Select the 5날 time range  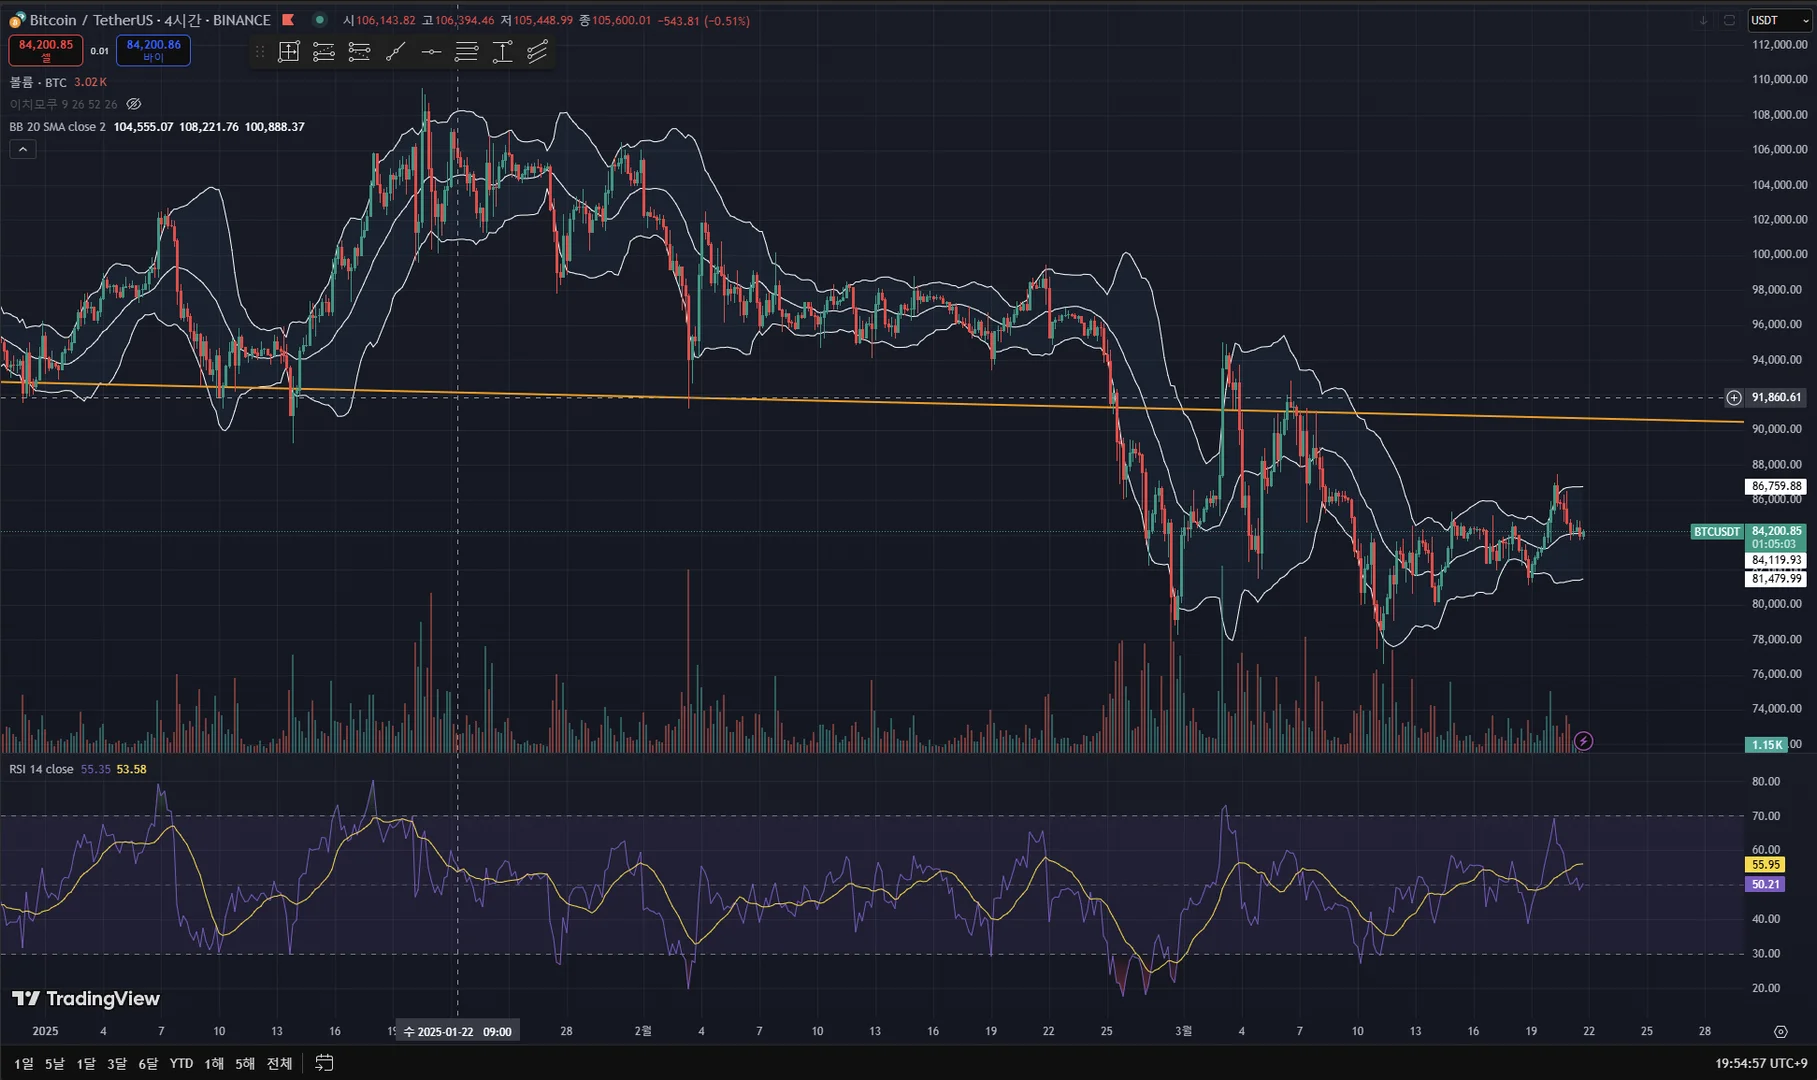tap(54, 1063)
